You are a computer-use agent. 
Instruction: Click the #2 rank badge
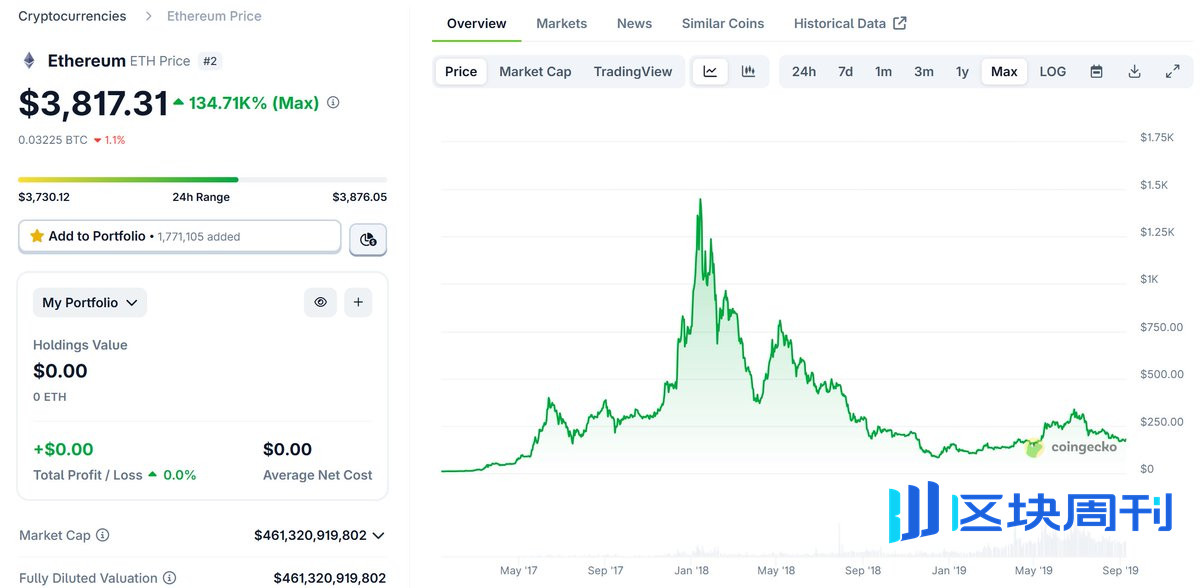coord(210,61)
